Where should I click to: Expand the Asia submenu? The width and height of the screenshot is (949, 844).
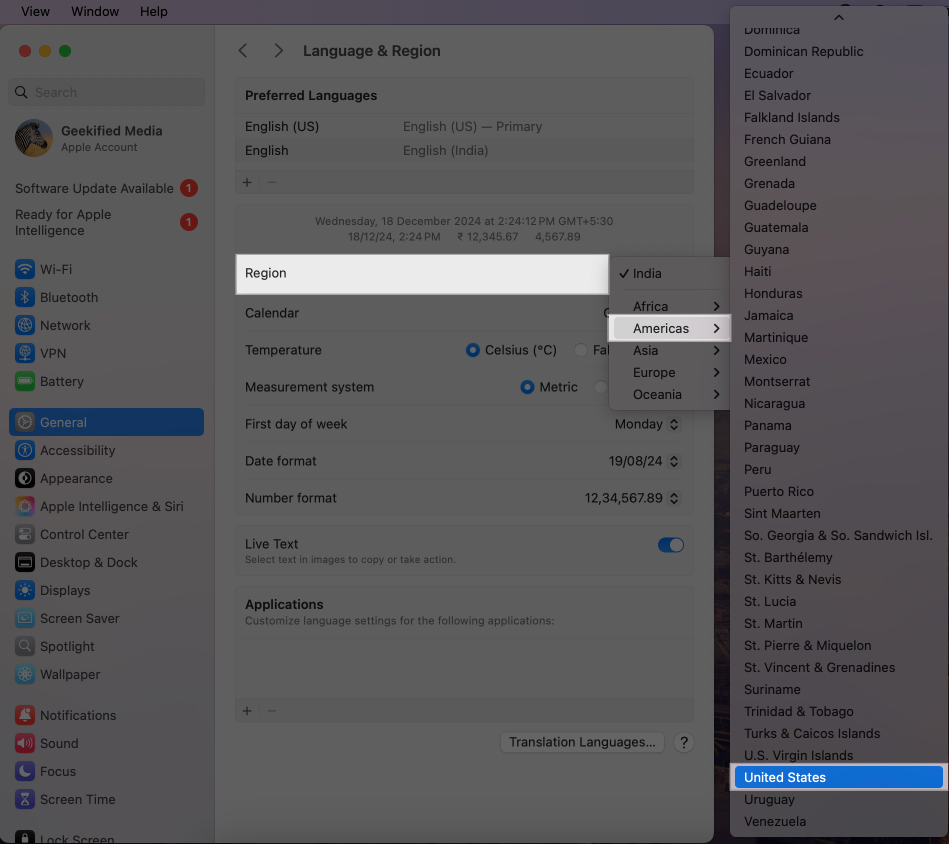tap(669, 350)
